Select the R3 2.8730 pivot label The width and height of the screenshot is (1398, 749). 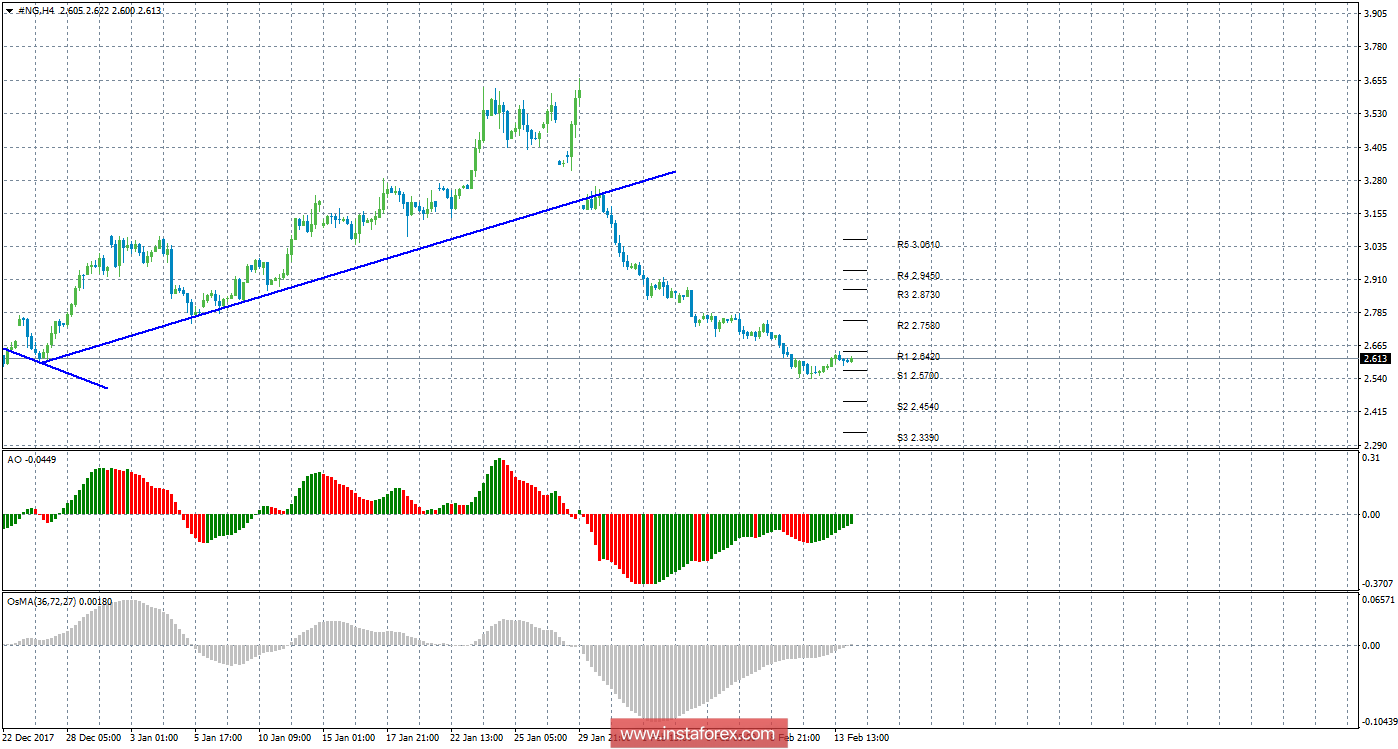(x=918, y=294)
